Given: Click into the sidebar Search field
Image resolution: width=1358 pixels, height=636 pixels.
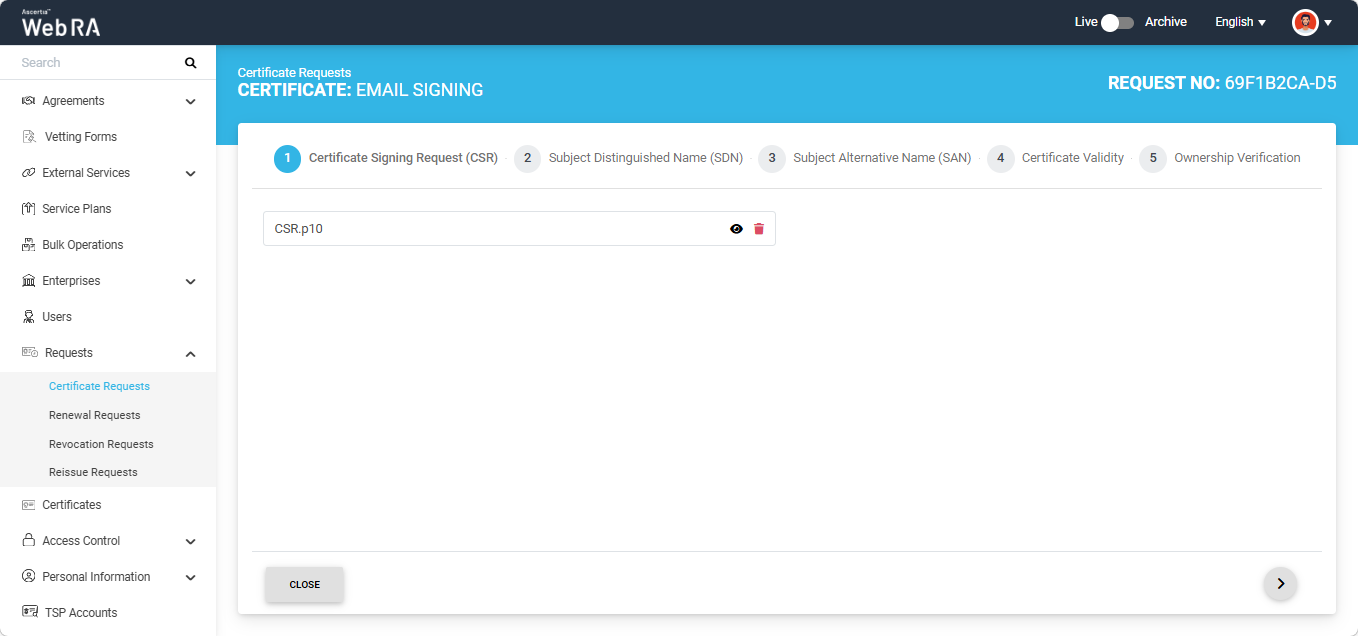Looking at the screenshot, I should [x=98, y=63].
